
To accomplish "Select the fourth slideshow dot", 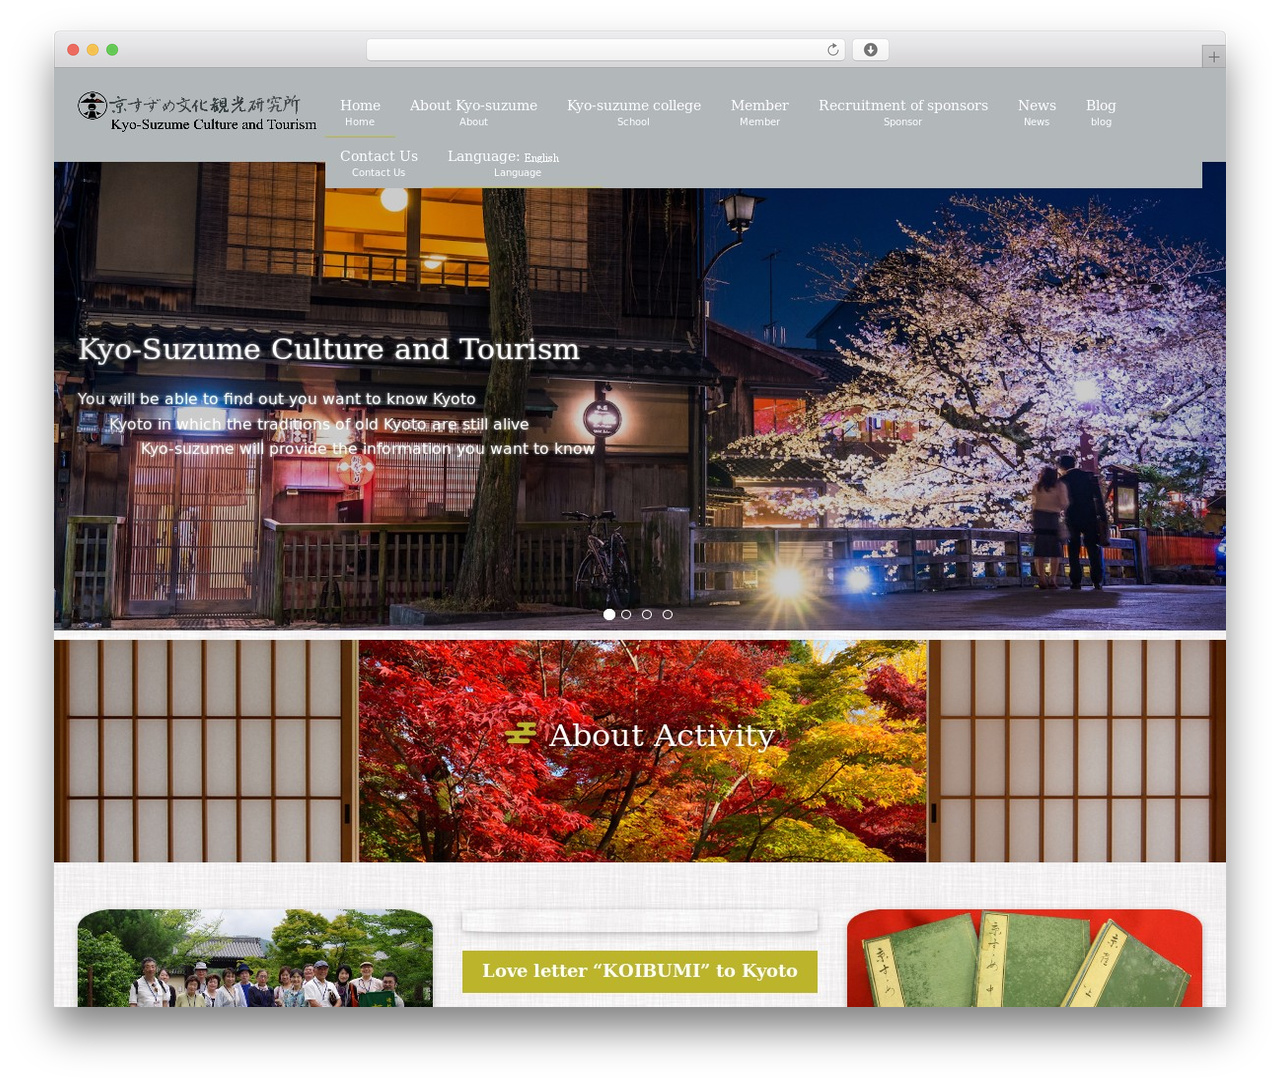I will click(x=667, y=614).
